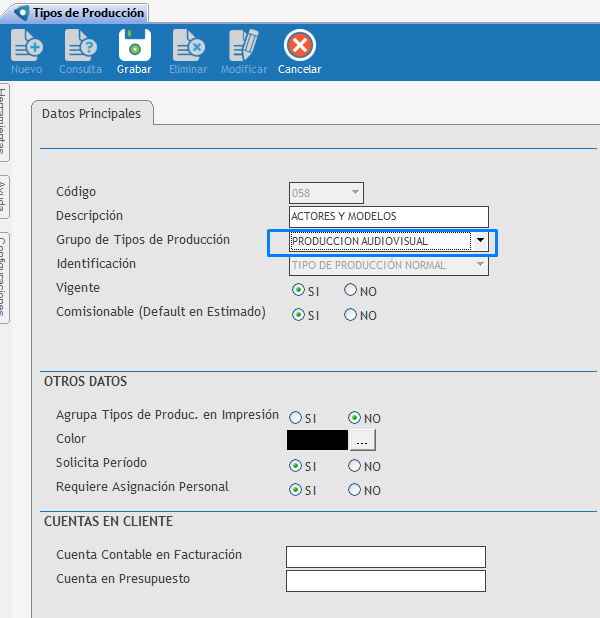Click the black color swatch
The image size is (600, 618).
coord(317,440)
